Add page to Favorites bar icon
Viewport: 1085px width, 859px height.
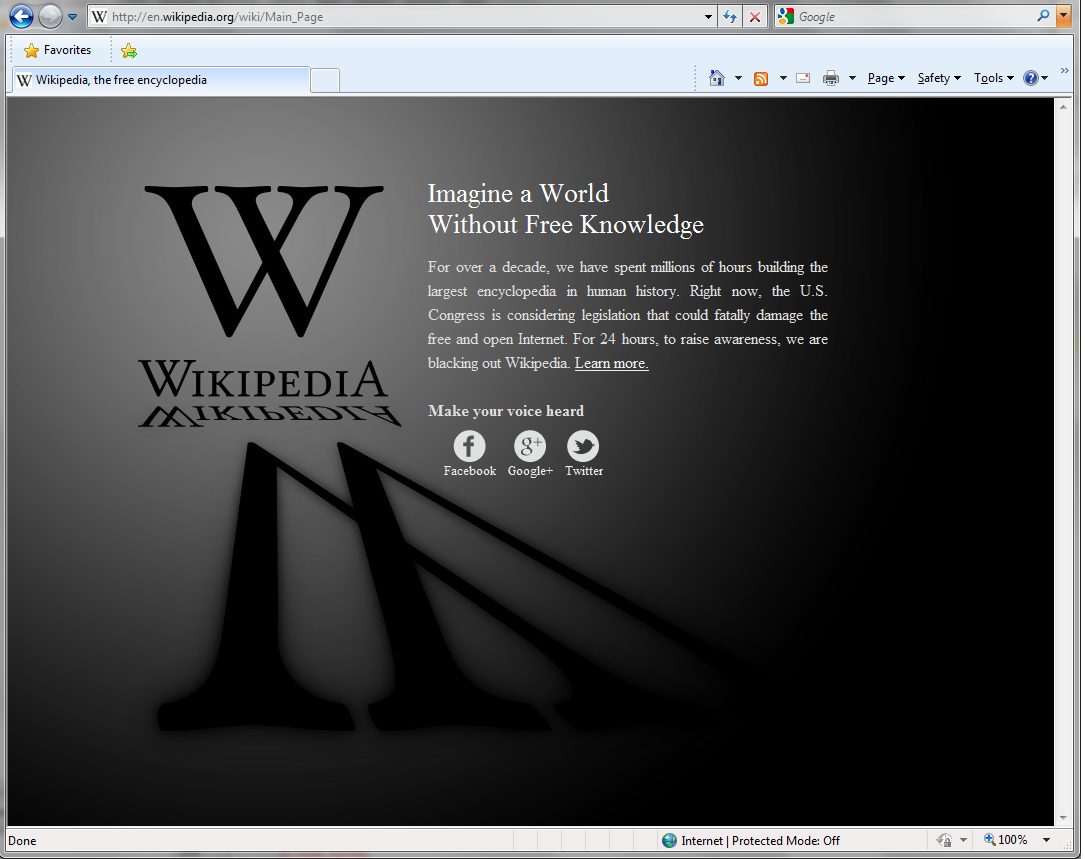pyautogui.click(x=129, y=51)
